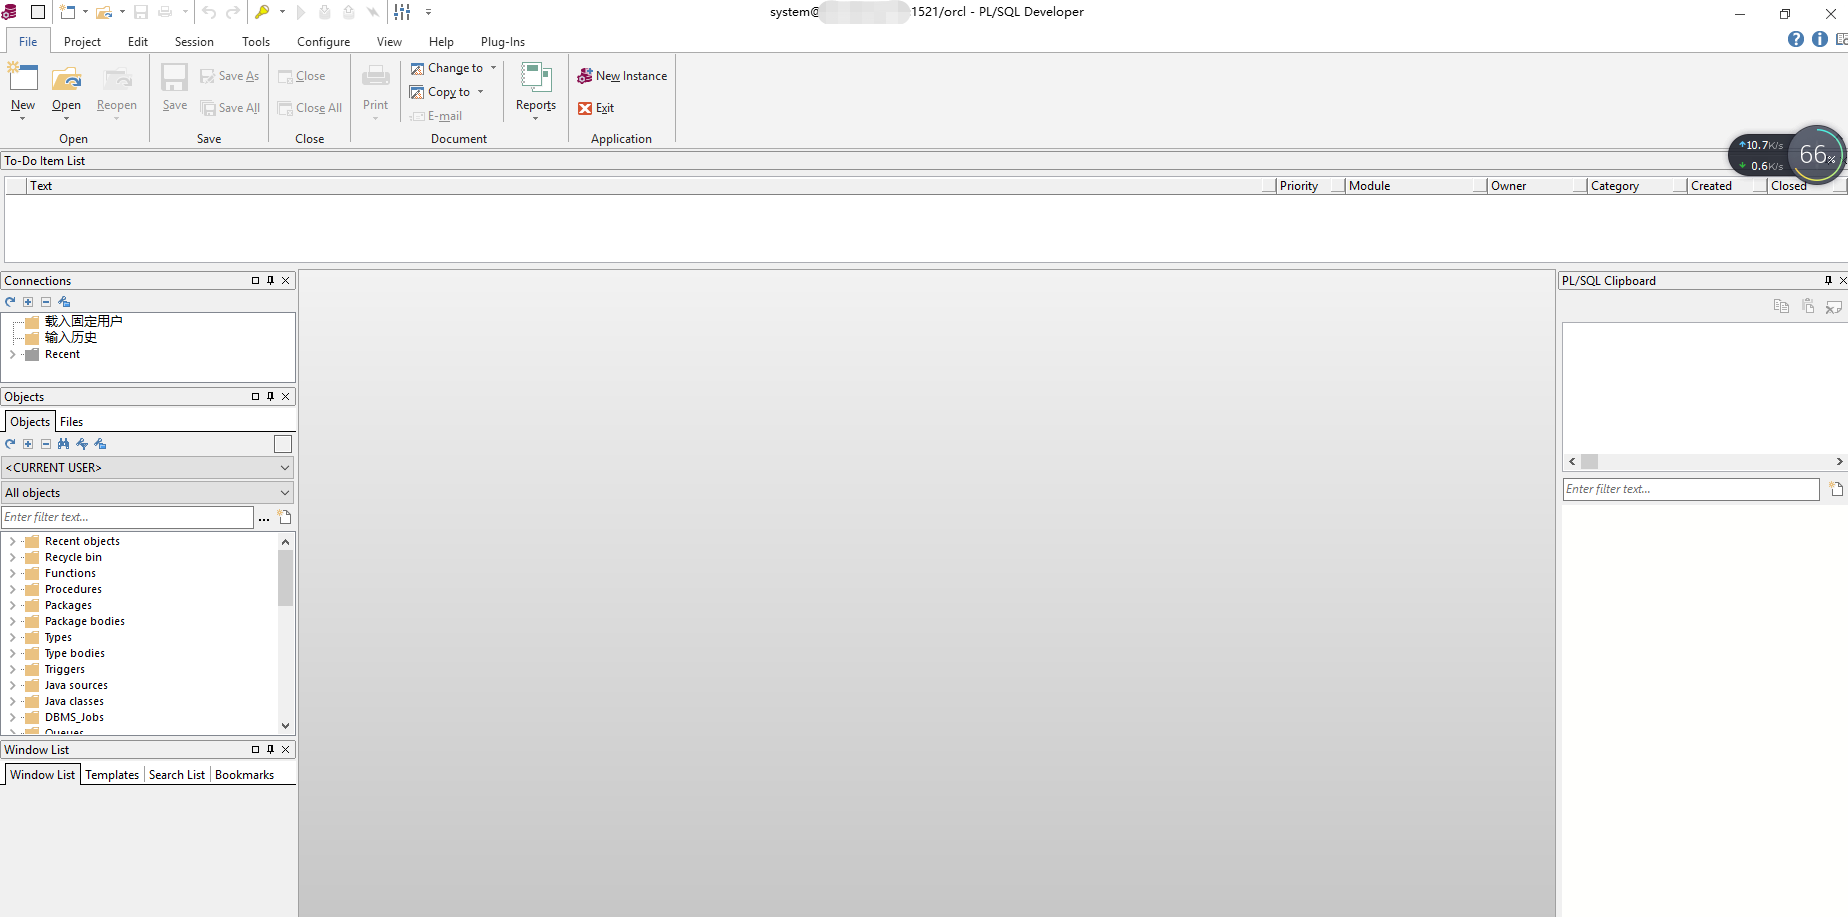Click the Enter filter text field
This screenshot has width=1848, height=917.
pyautogui.click(x=128, y=517)
